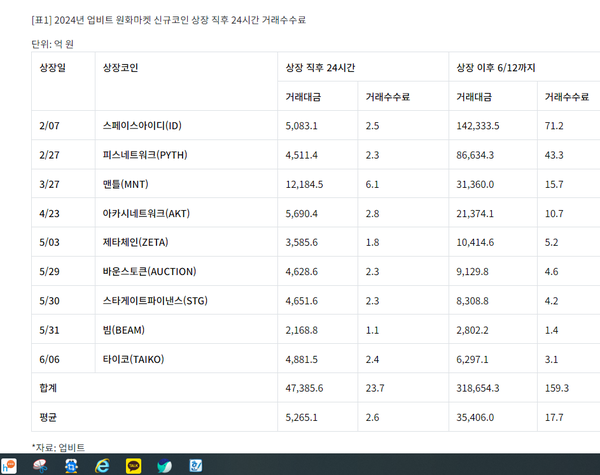The image size is (600, 475).
Task: Click the '거래수수료' subheader under 상장 이후 6/12까지
Action: 567,97
